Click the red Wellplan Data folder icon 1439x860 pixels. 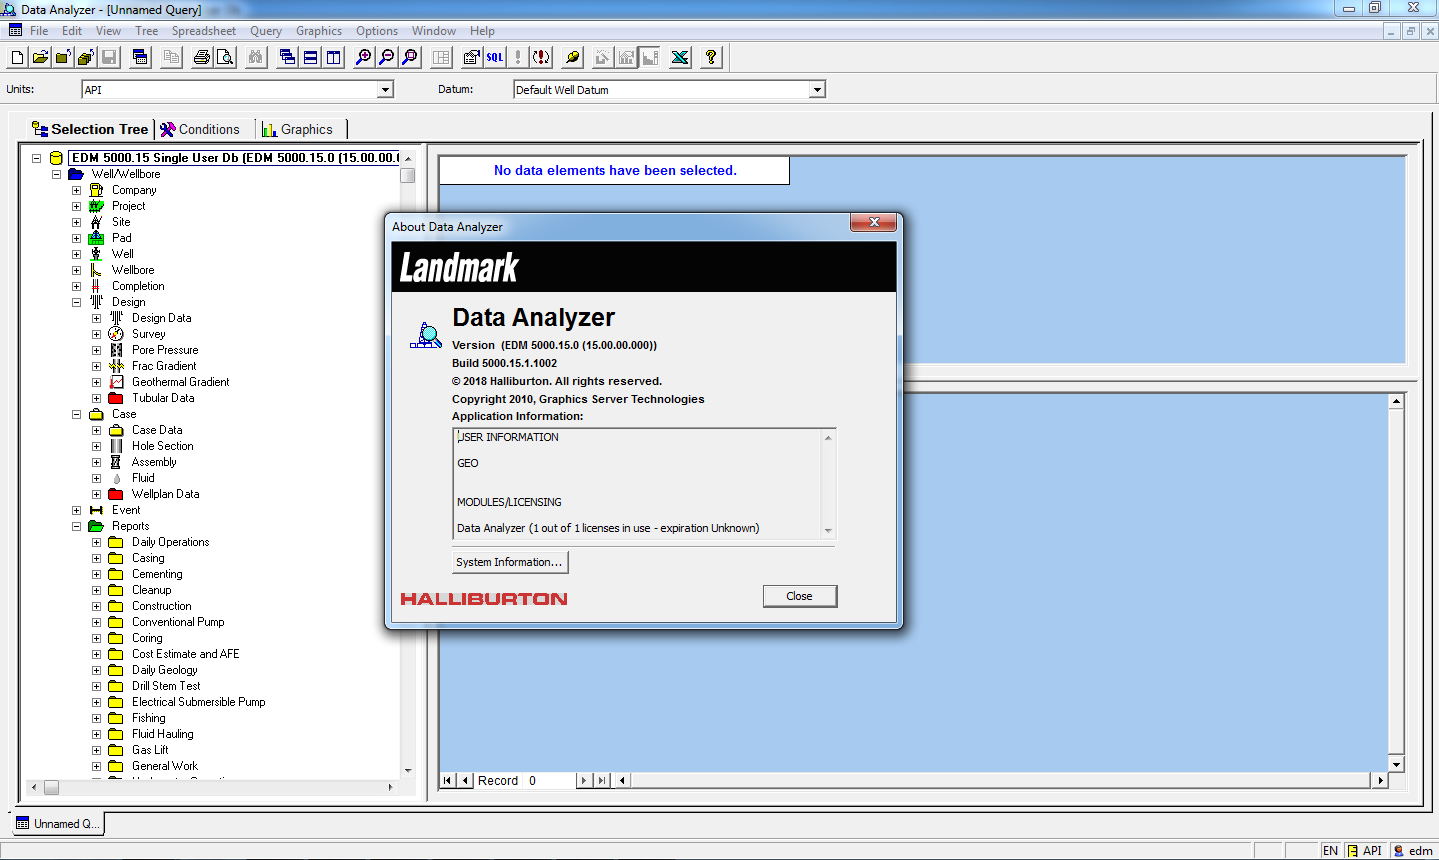click(116, 494)
